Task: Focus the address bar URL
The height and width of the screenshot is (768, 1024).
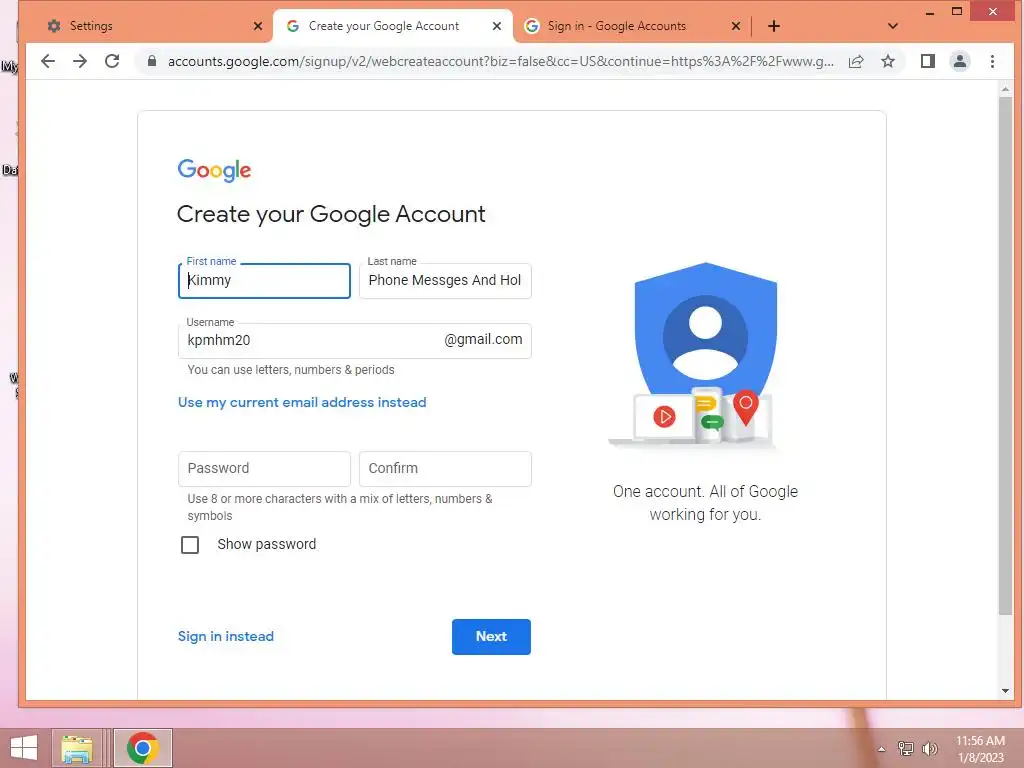Action: pos(500,61)
